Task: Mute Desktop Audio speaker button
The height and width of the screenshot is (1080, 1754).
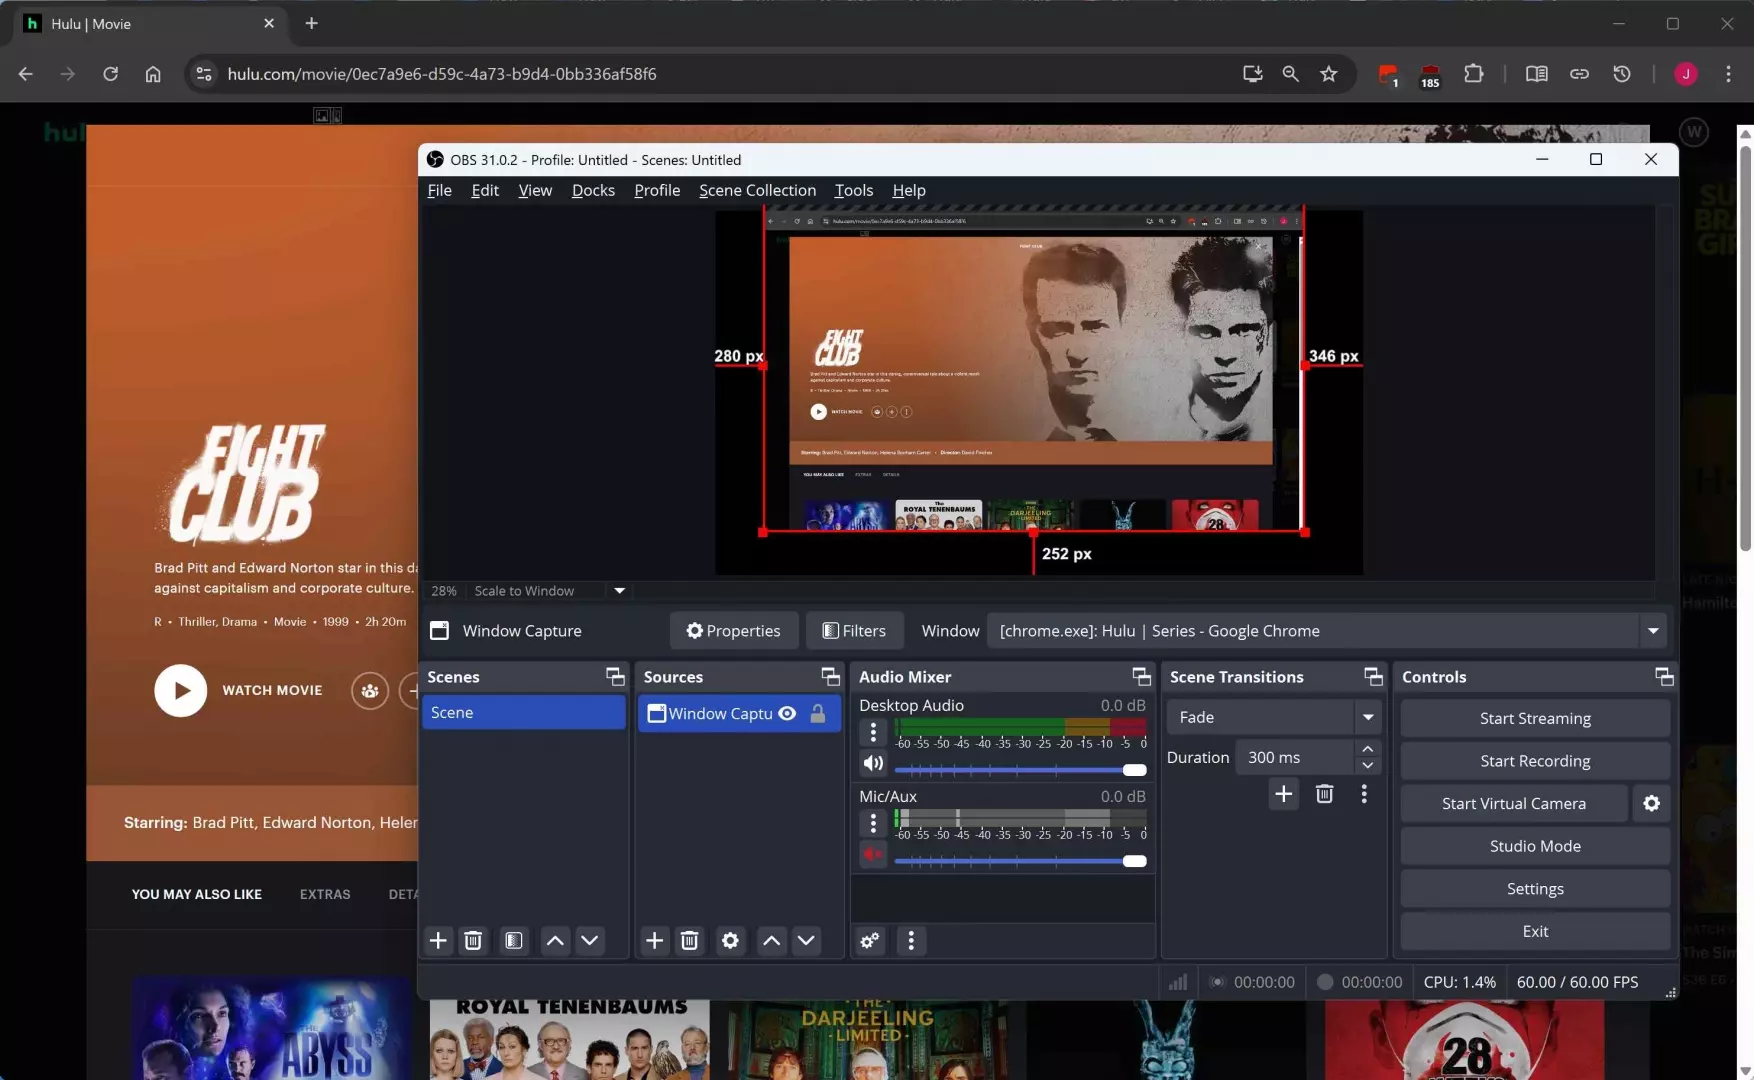Action: click(873, 764)
